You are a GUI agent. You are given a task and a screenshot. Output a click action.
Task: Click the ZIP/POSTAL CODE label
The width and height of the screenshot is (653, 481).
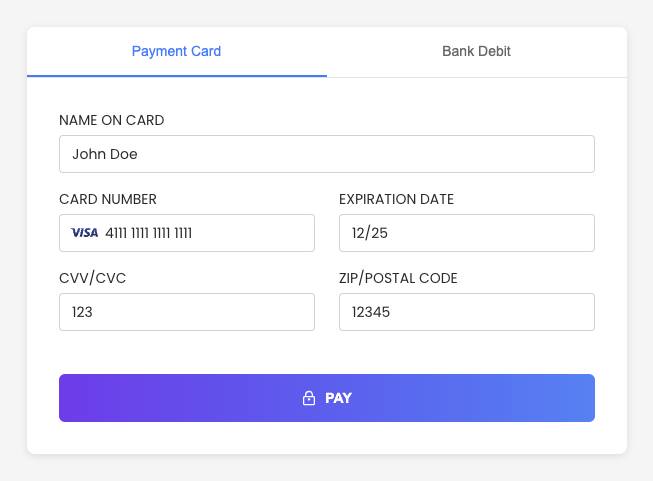pos(398,278)
